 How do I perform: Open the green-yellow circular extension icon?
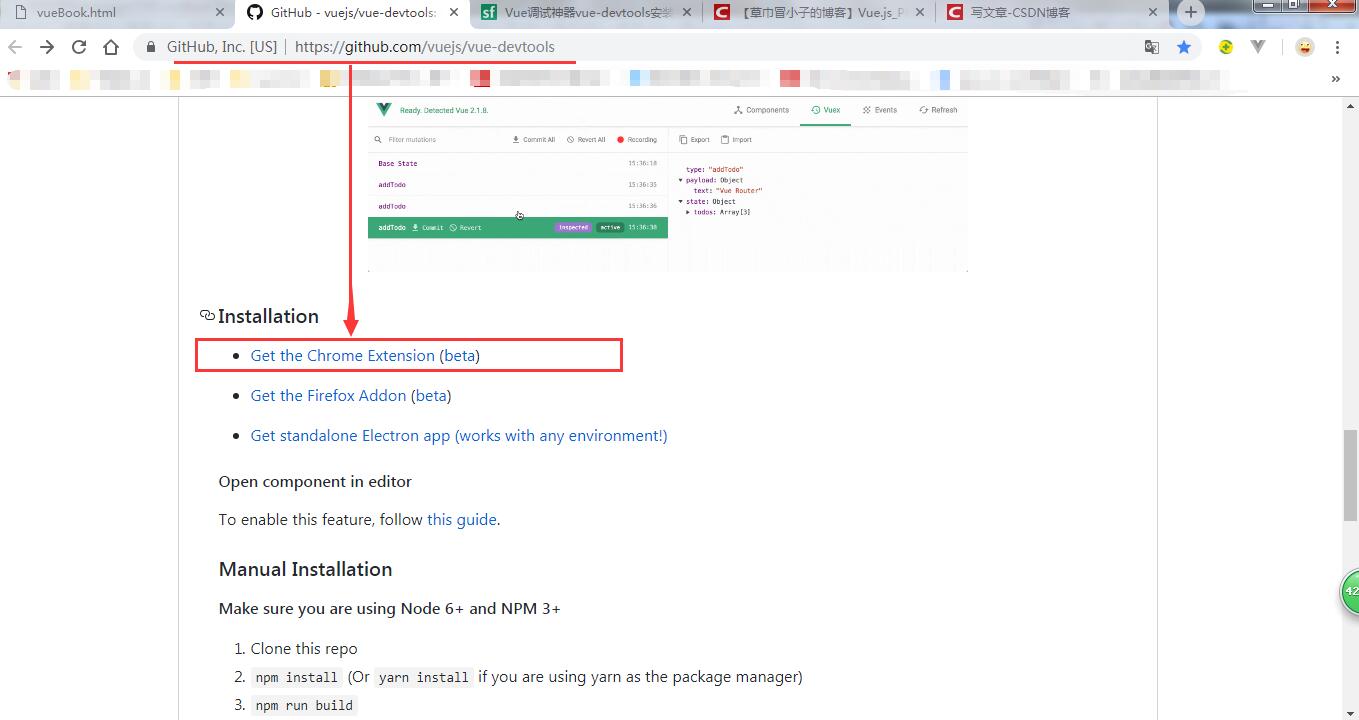(x=1225, y=47)
